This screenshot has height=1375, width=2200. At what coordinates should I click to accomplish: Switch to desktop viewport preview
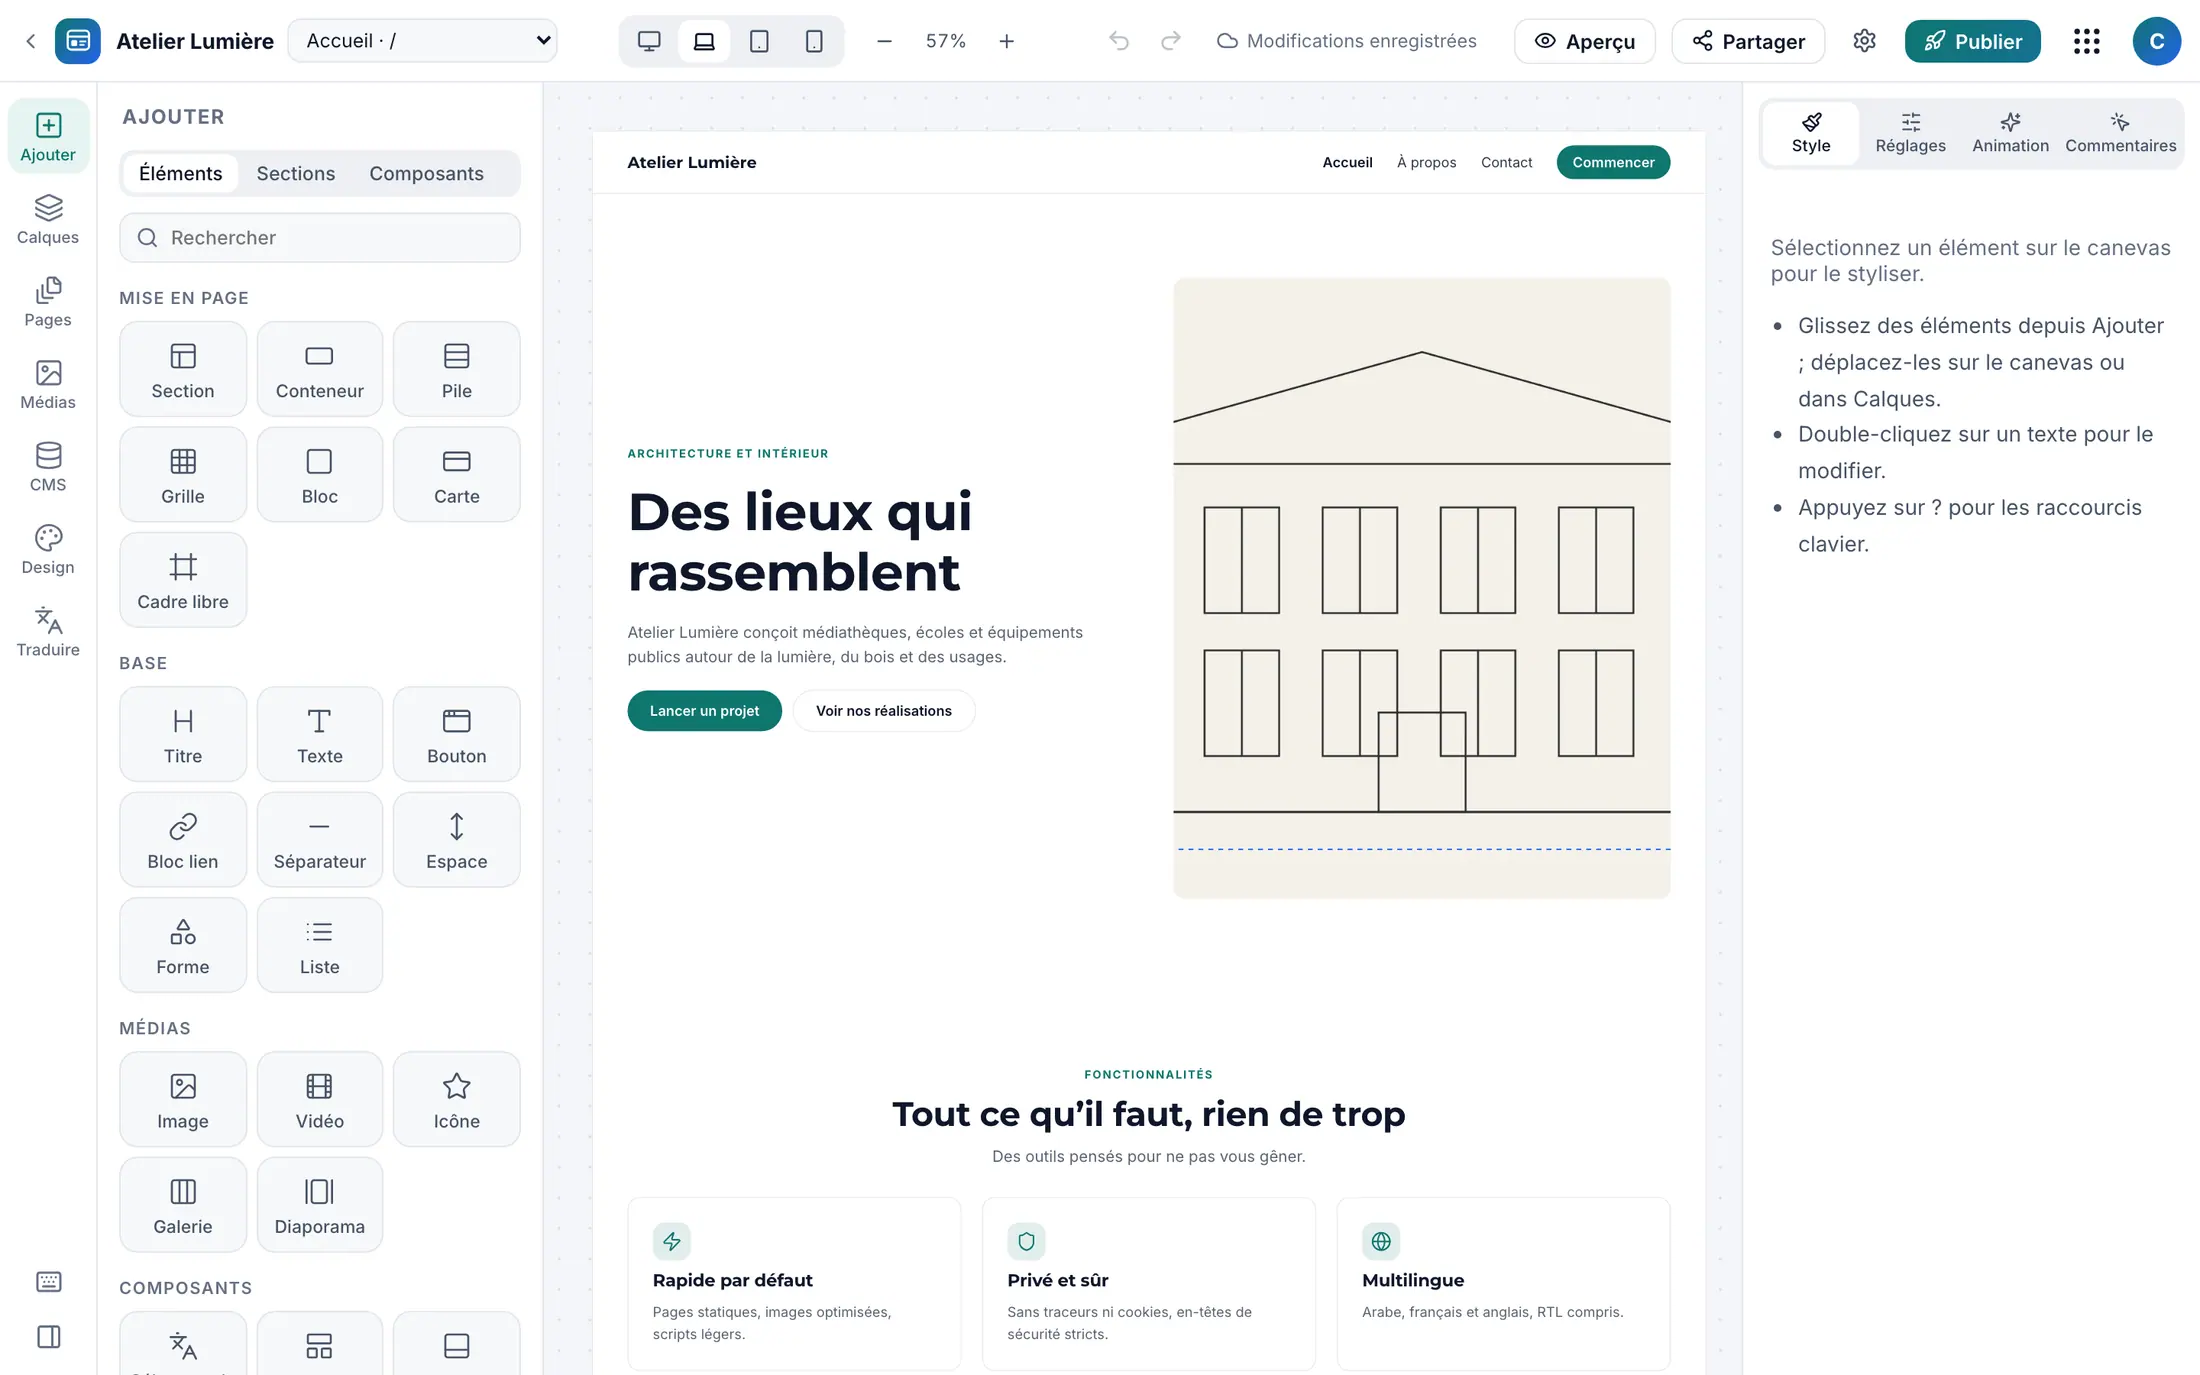(649, 41)
